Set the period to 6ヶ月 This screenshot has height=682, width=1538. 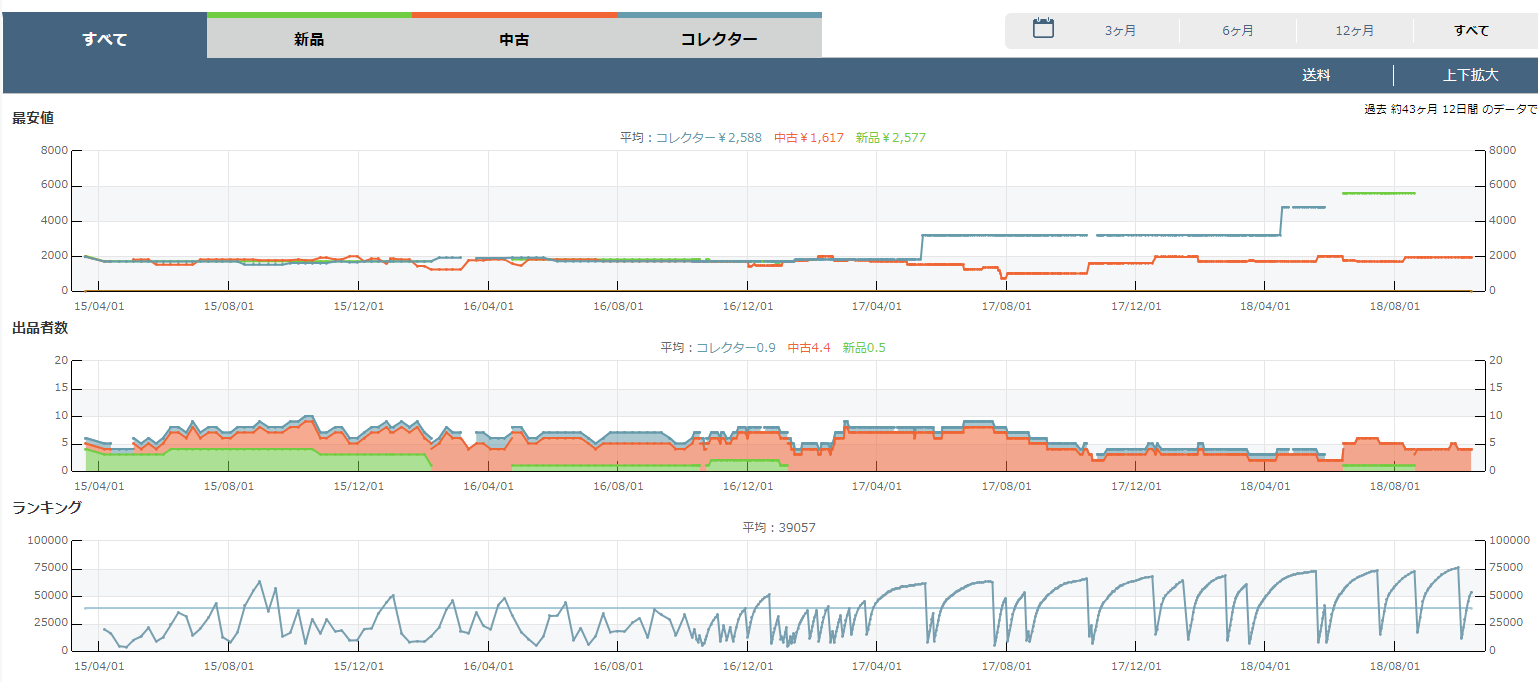[x=1237, y=31]
